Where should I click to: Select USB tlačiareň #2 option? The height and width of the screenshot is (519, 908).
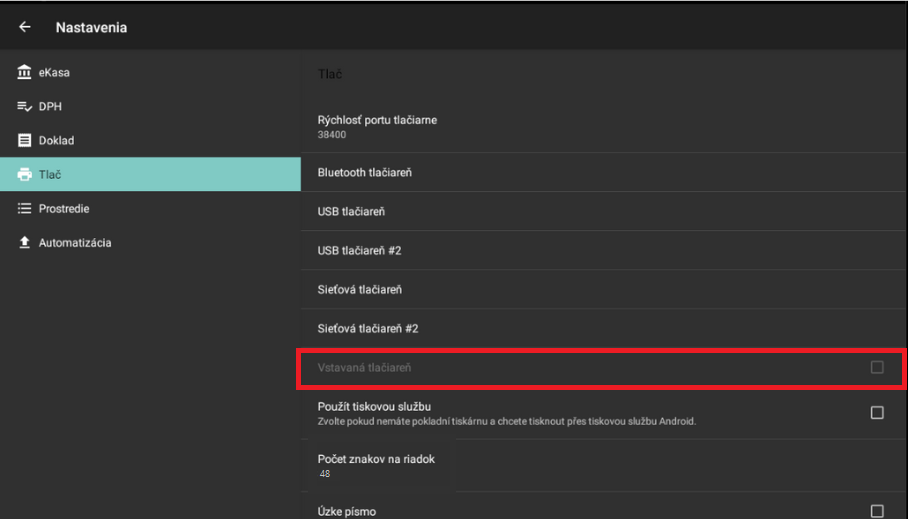(x=359, y=250)
